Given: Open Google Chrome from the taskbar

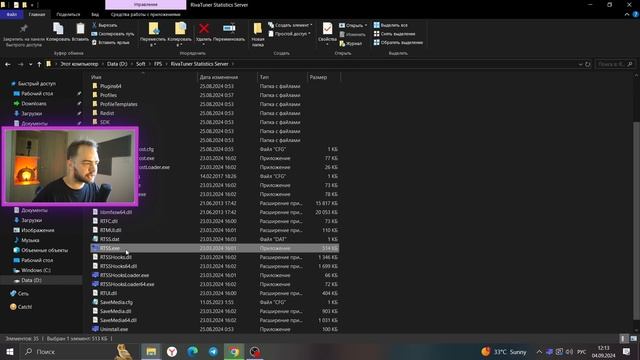Looking at the screenshot, I should [234, 351].
